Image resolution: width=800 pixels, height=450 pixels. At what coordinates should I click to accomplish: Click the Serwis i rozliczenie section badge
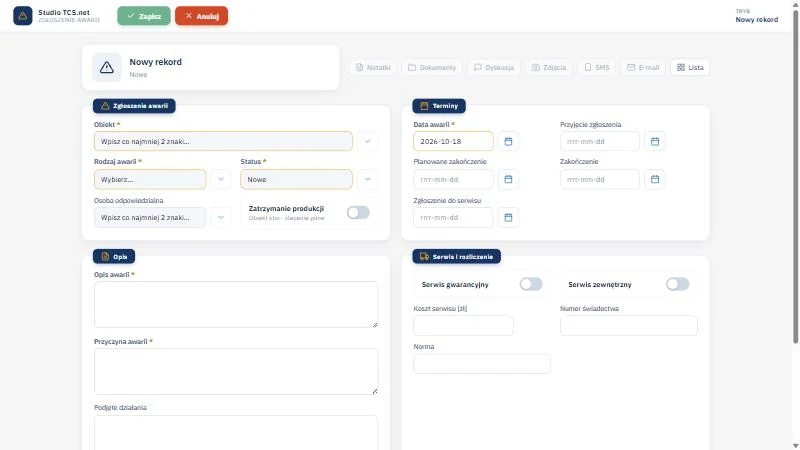456,256
